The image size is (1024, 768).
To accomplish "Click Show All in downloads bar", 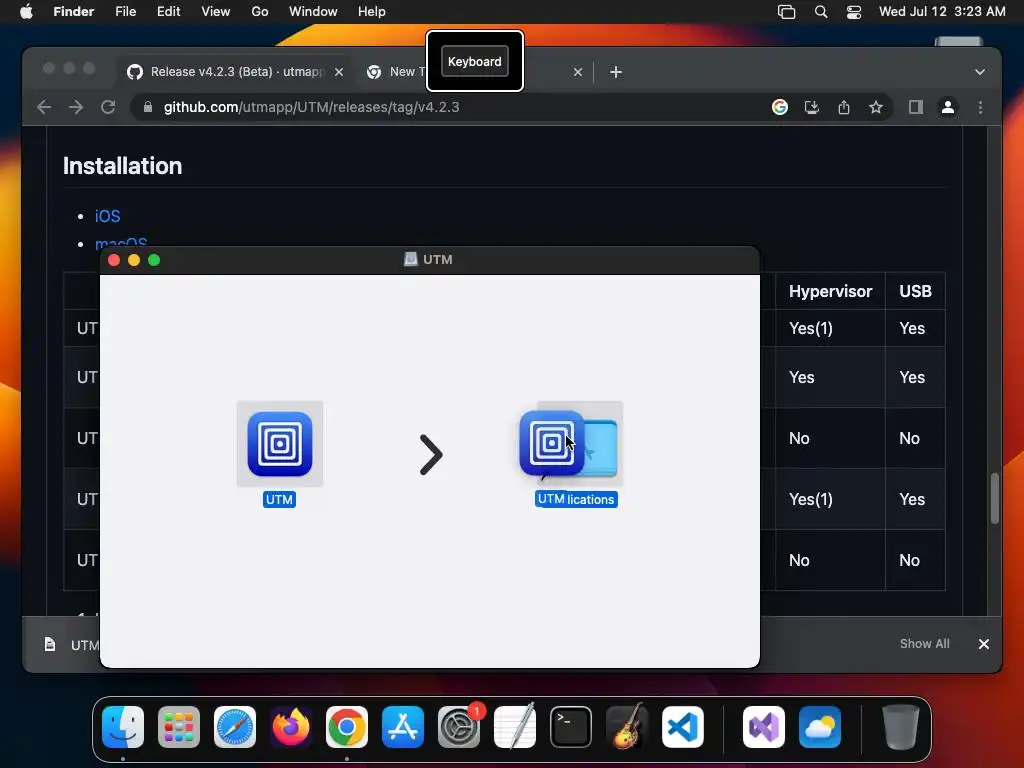I will tap(924, 644).
